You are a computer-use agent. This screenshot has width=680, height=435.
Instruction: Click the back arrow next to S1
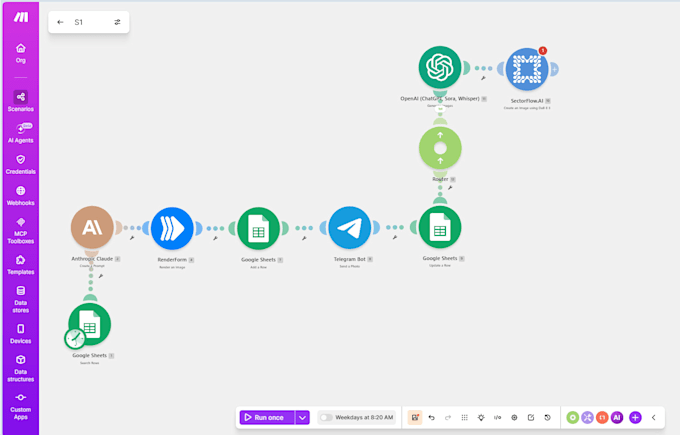pyautogui.click(x=60, y=22)
